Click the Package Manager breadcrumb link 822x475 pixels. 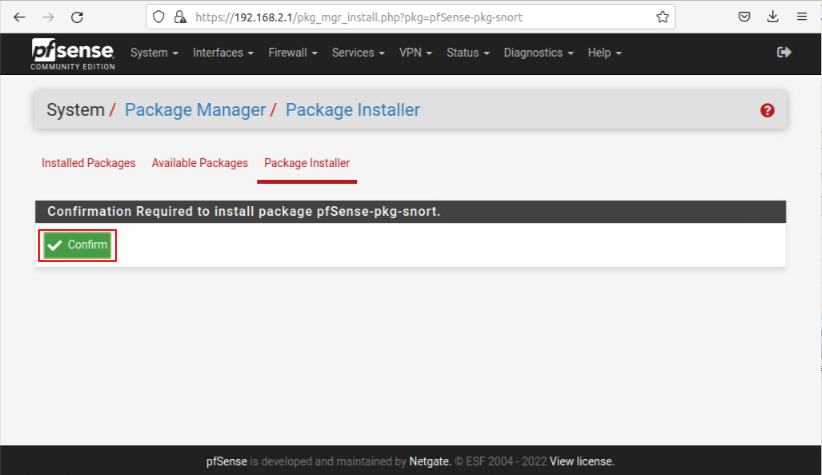[195, 110]
